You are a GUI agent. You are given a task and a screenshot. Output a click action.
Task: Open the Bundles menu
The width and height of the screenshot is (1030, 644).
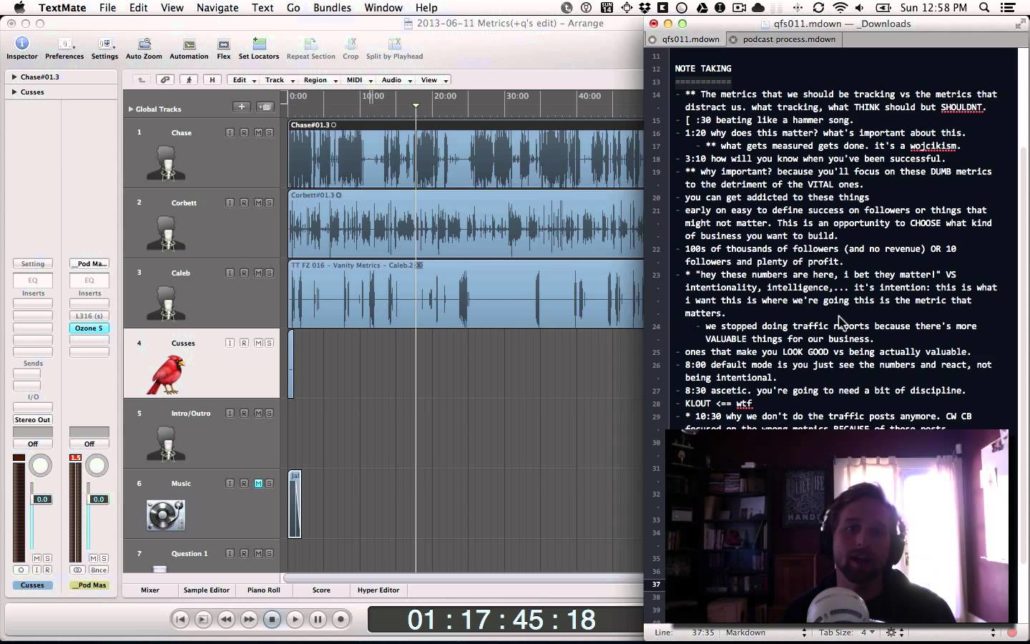(331, 8)
